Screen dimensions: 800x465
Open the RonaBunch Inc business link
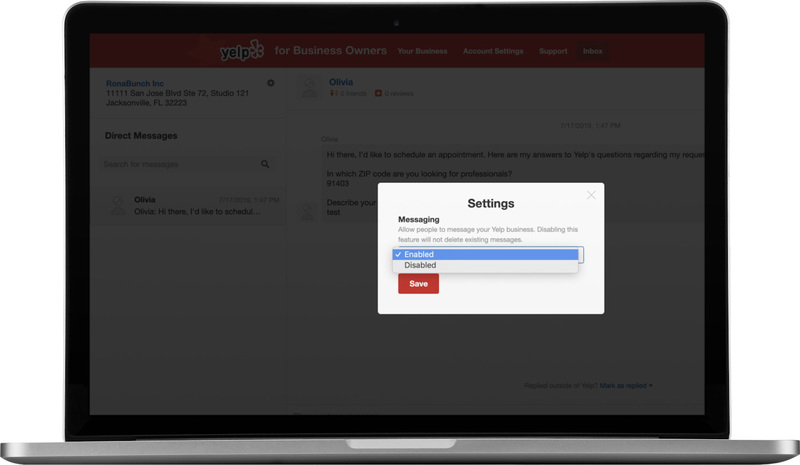tap(135, 83)
